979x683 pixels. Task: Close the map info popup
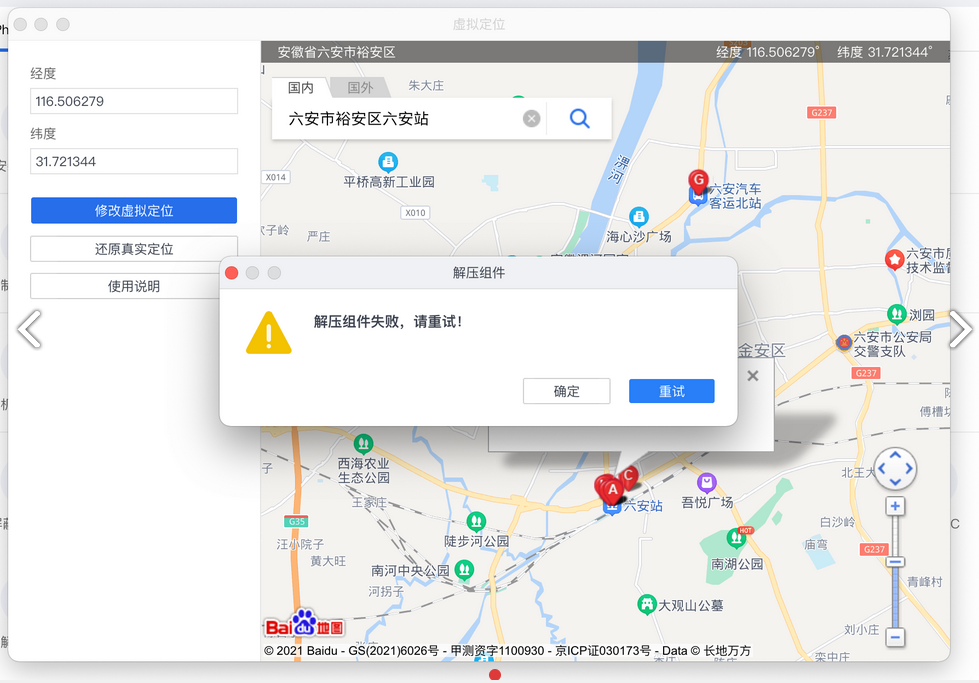tap(753, 376)
